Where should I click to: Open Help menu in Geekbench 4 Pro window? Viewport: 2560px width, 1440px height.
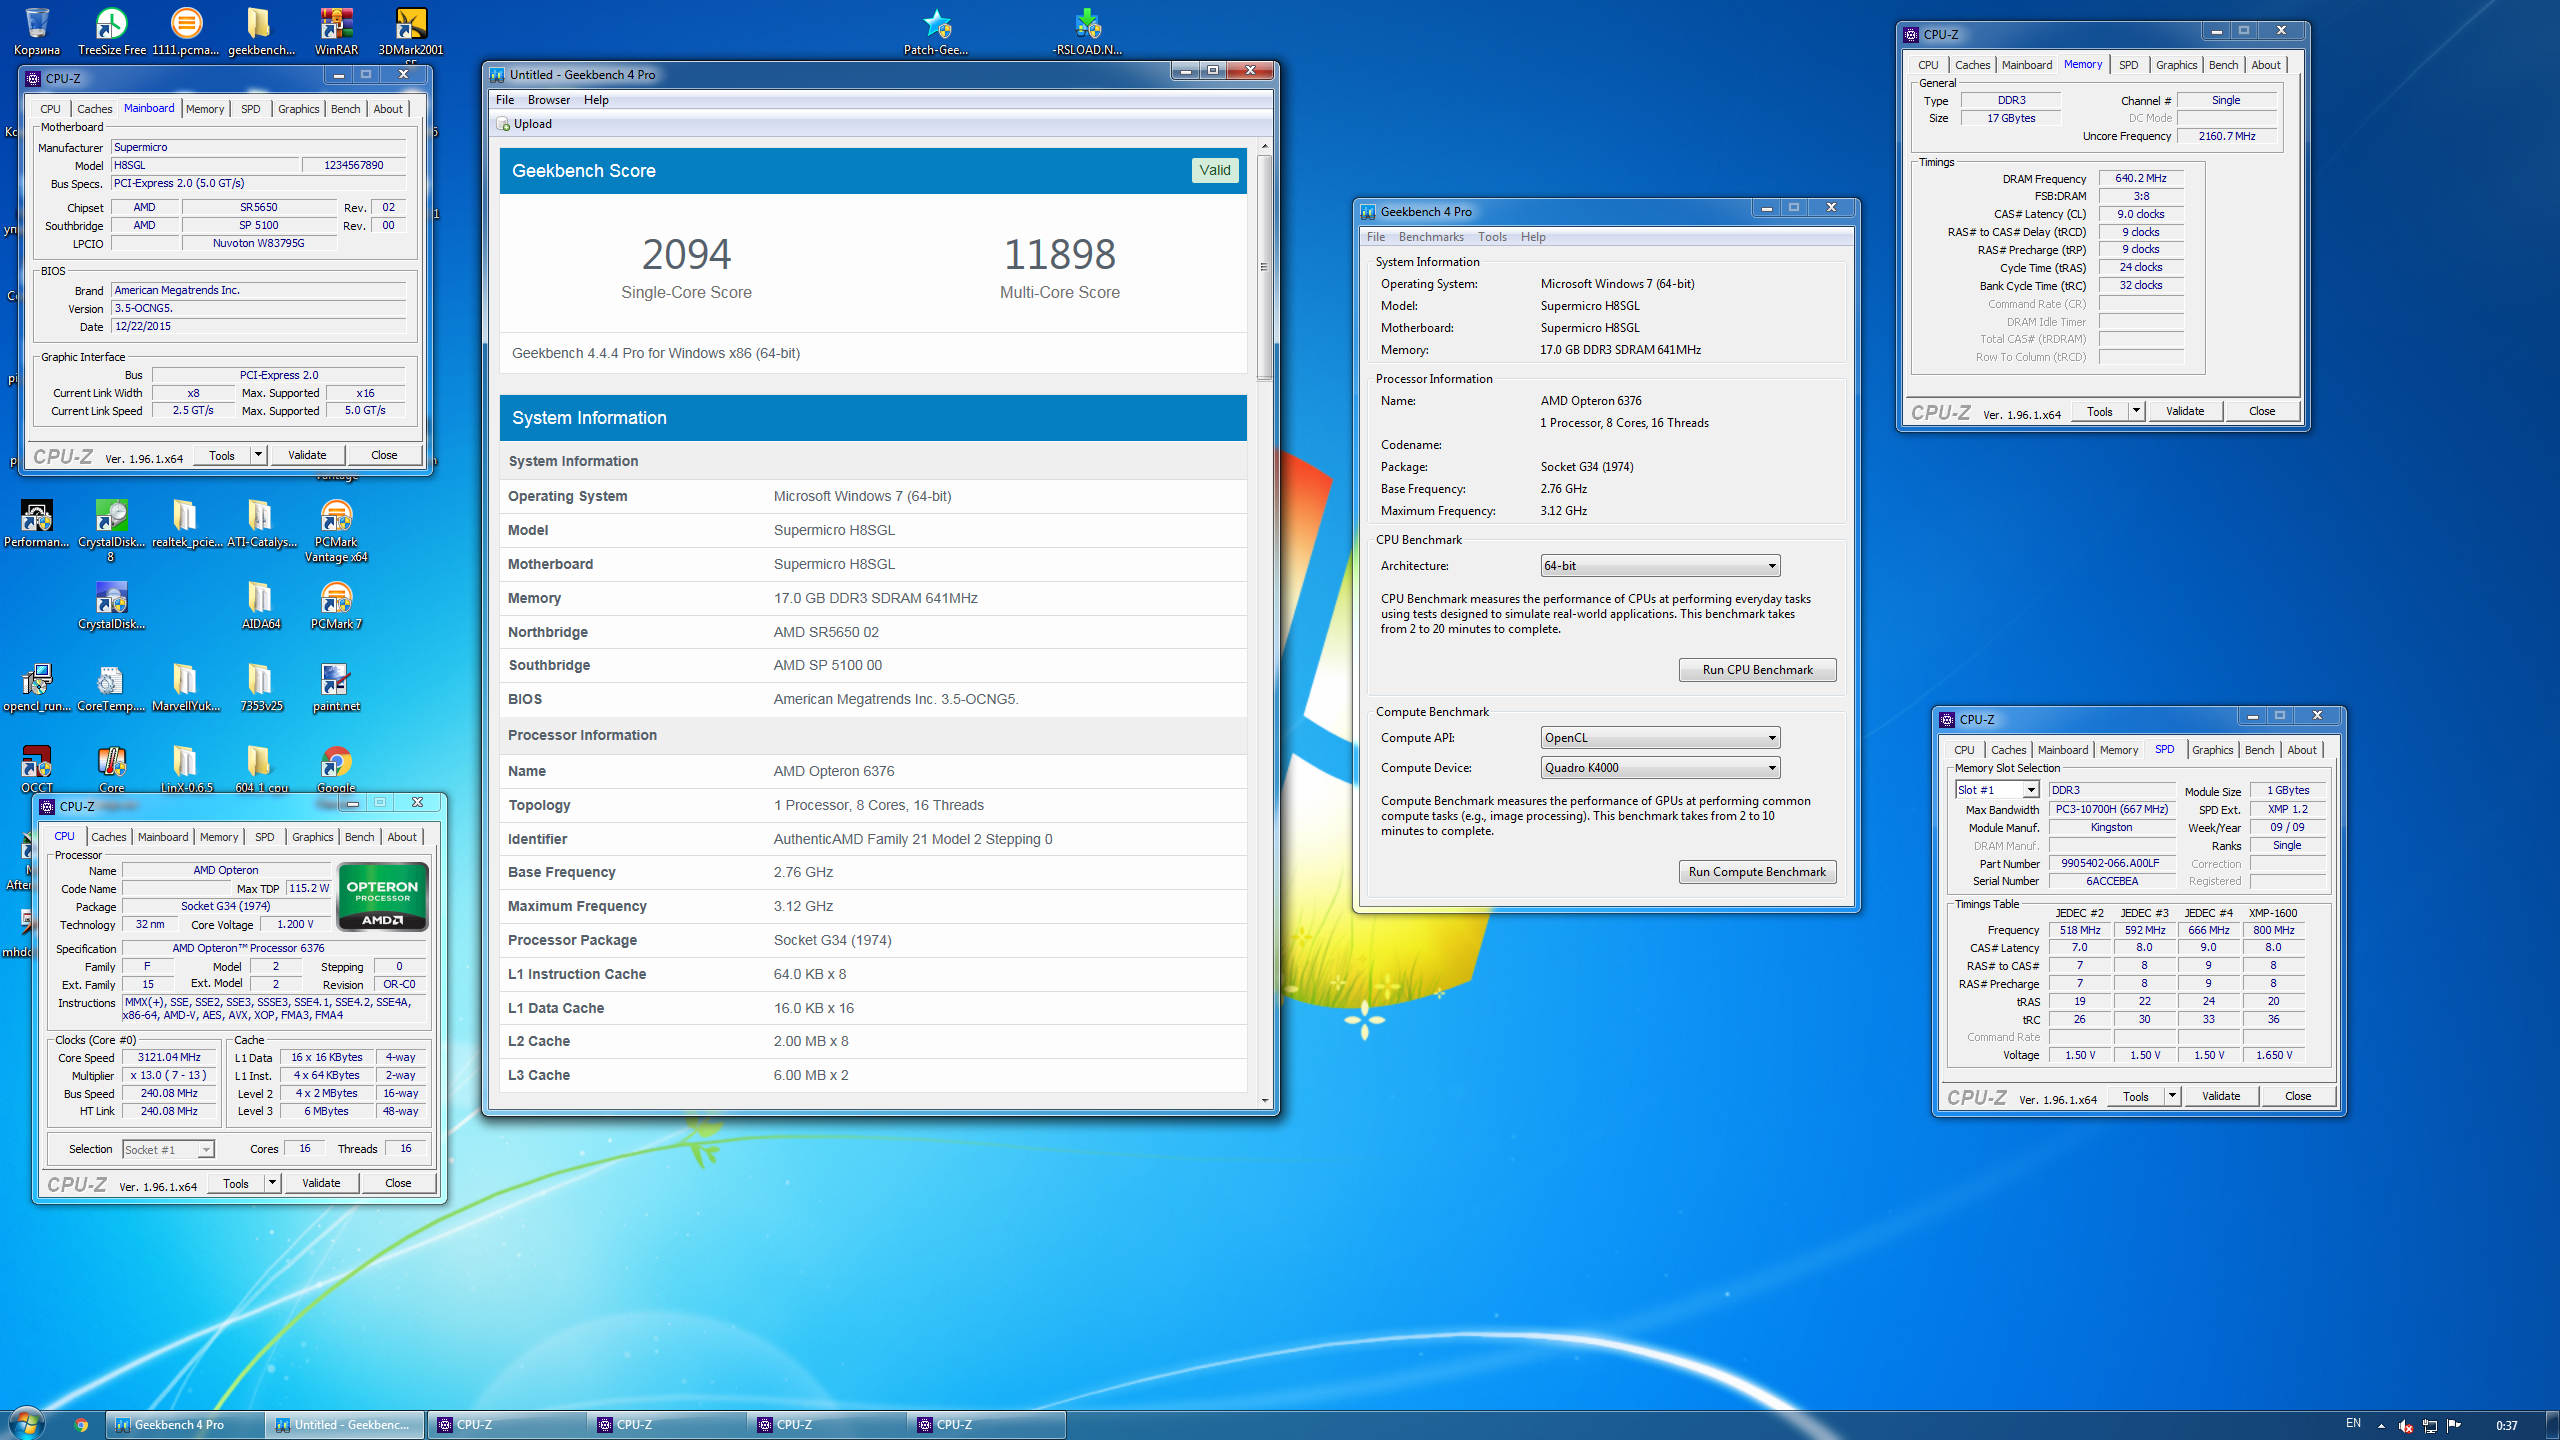click(x=1533, y=237)
